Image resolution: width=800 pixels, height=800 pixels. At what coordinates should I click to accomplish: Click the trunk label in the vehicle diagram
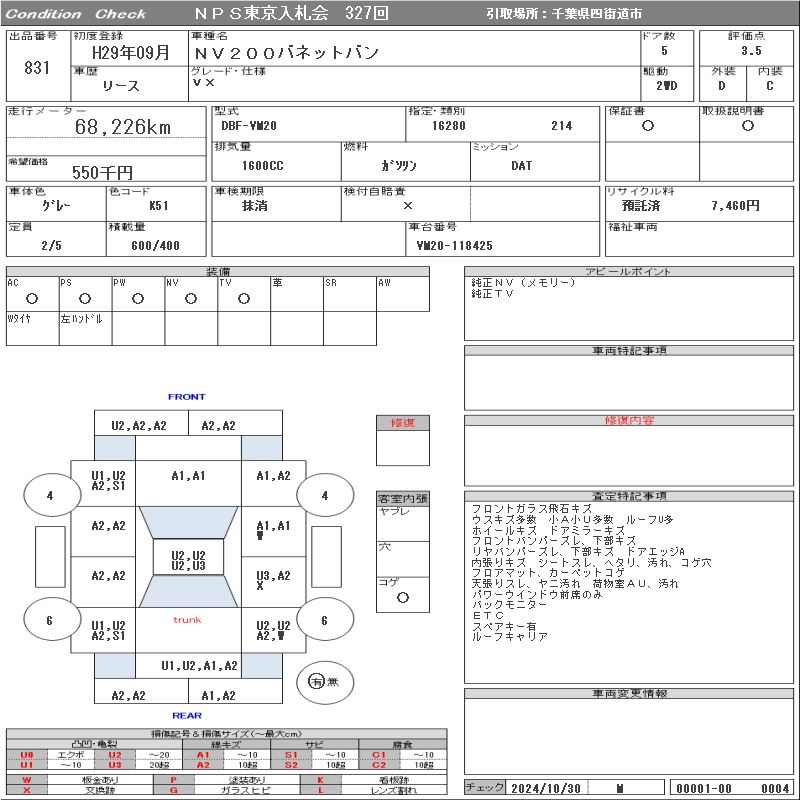point(187,620)
